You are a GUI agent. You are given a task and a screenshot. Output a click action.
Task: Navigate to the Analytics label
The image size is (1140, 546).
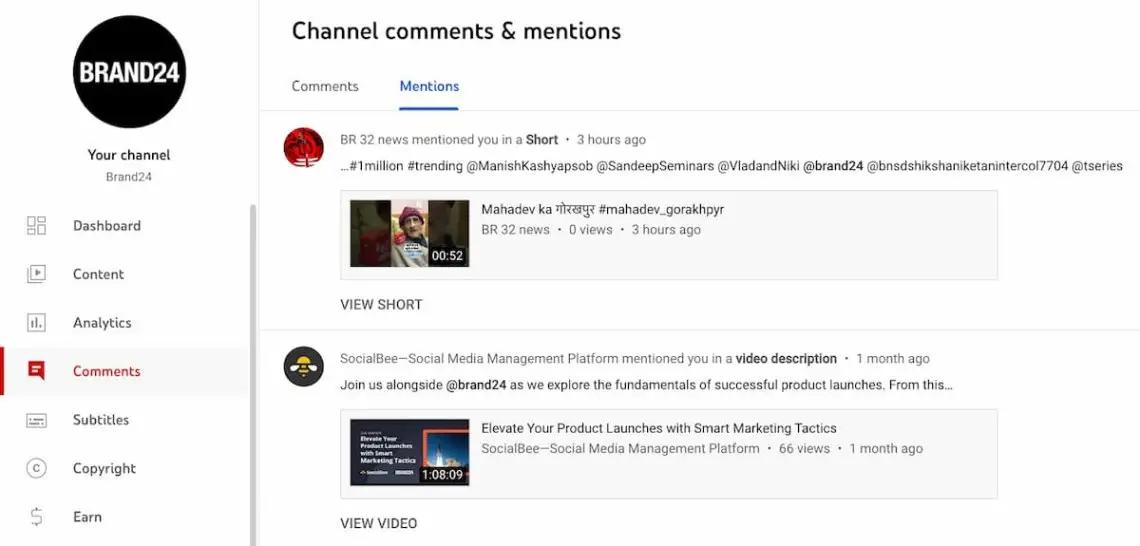tap(102, 323)
